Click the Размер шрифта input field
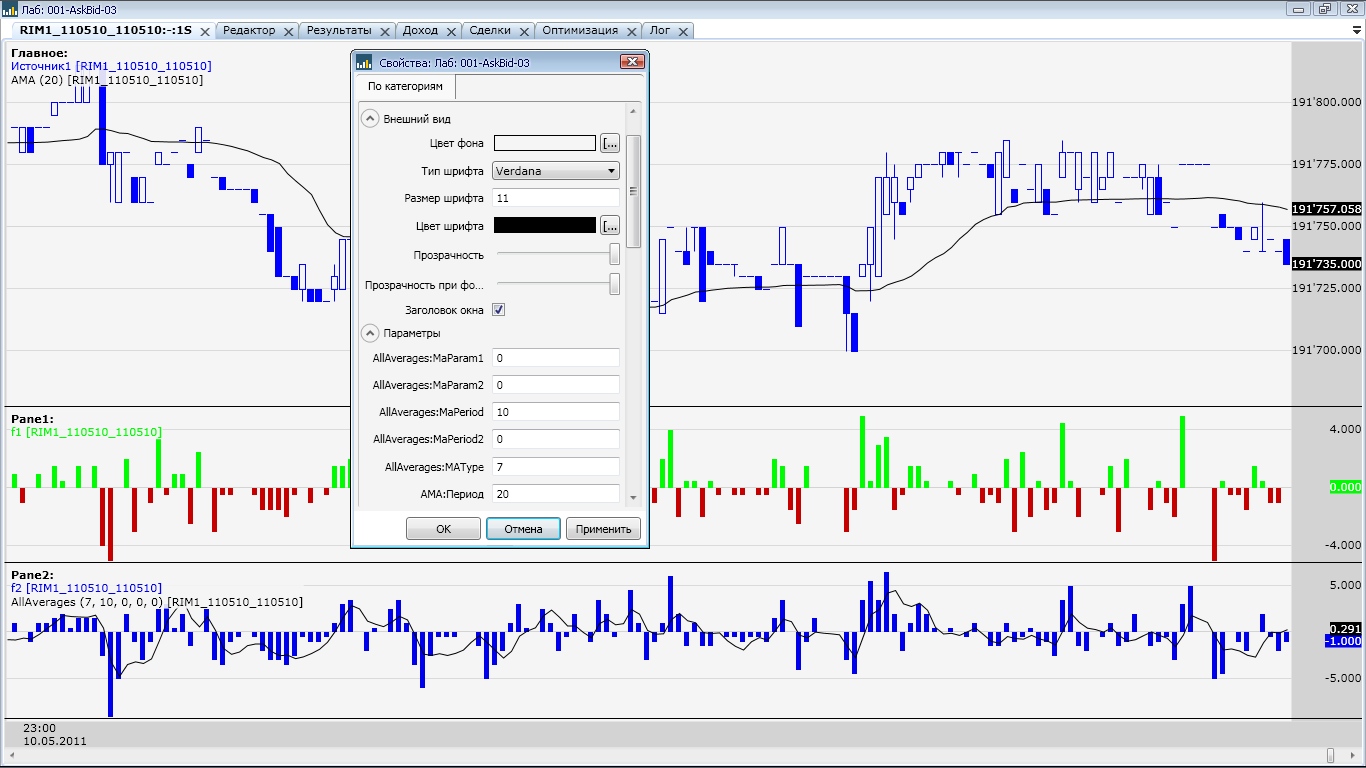Screen dimensions: 1366x768 click(556, 198)
